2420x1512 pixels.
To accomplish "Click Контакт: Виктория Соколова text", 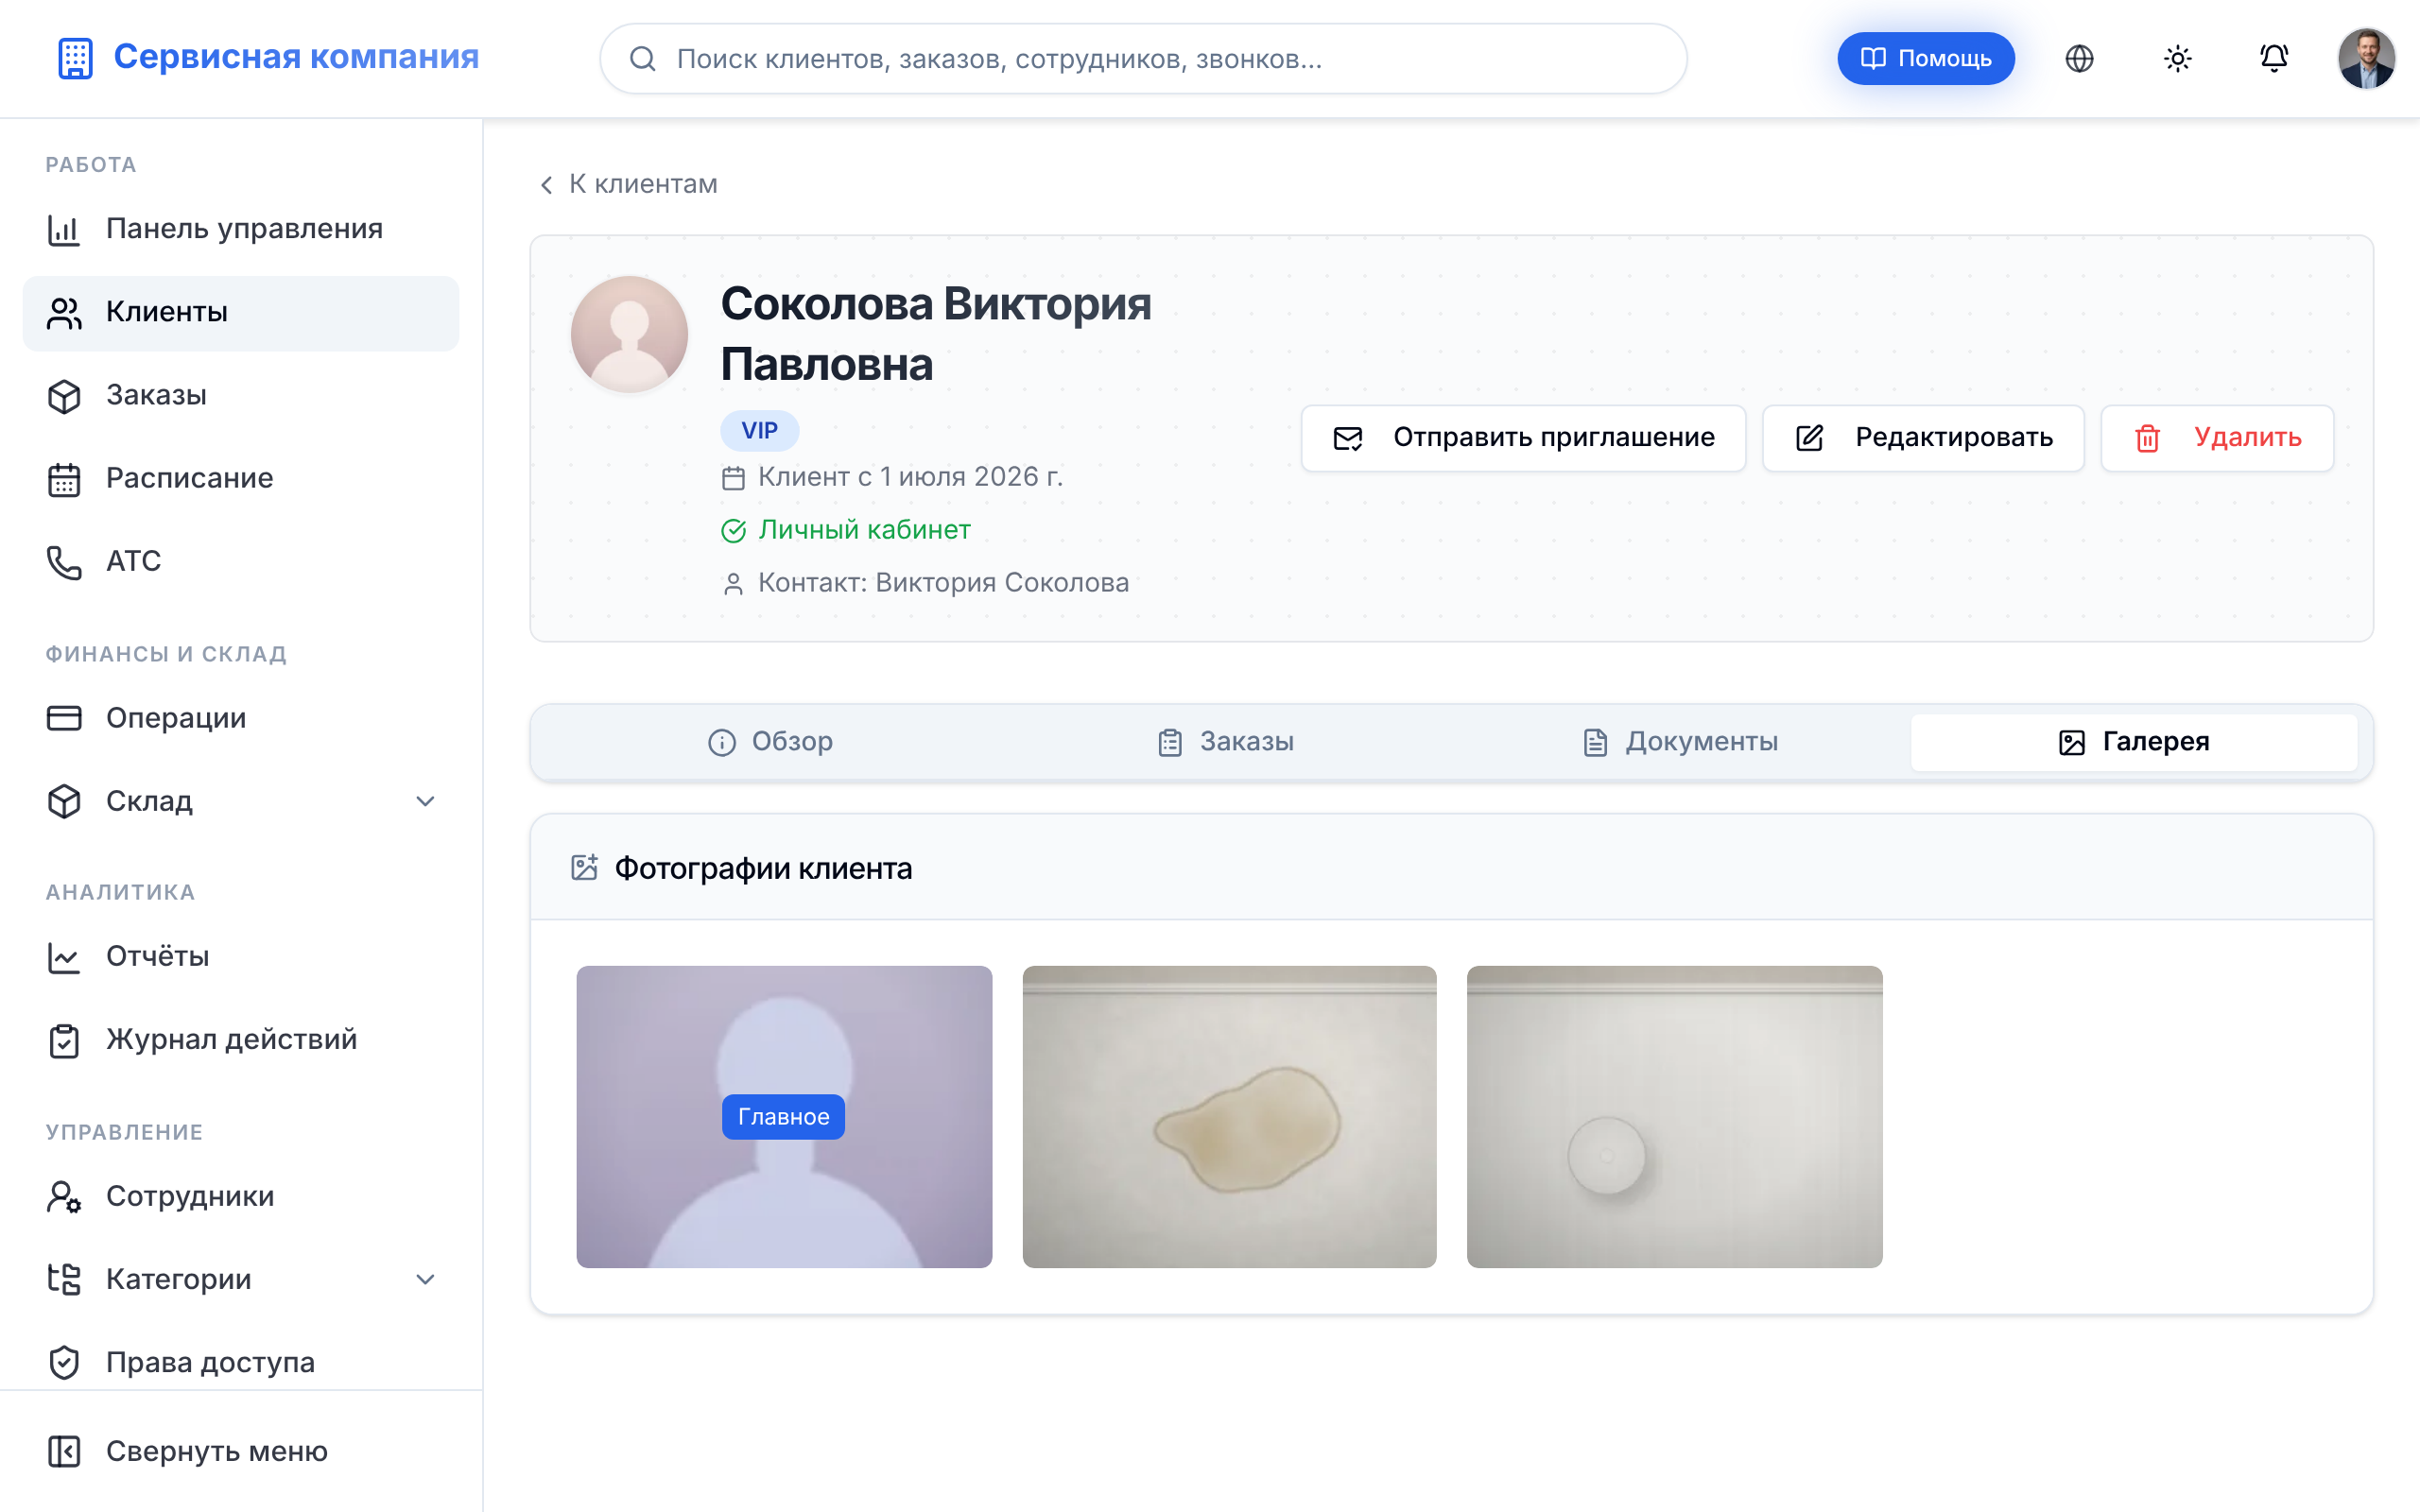I will tap(943, 583).
